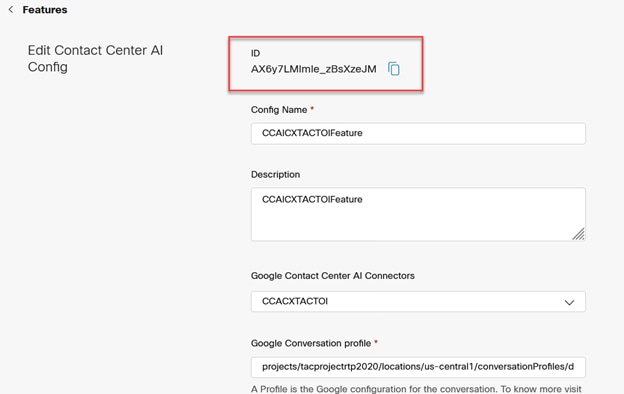The height and width of the screenshot is (394, 624).
Task: Click inside the Config Name text field
Action: point(418,133)
